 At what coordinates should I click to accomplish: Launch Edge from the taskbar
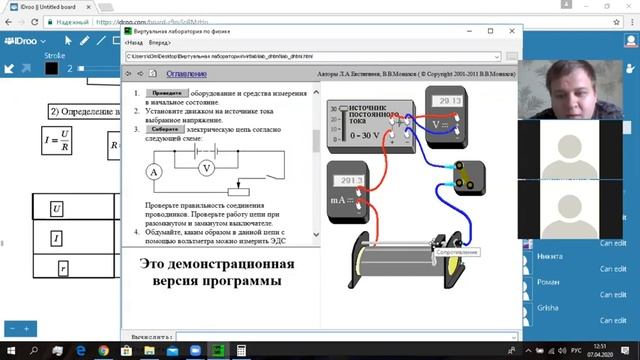point(80,351)
